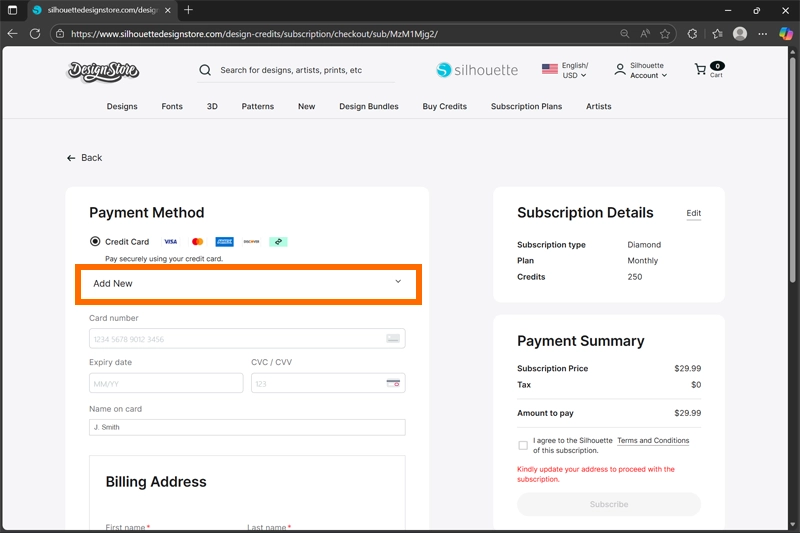Open the Terms and Conditions link

click(653, 440)
